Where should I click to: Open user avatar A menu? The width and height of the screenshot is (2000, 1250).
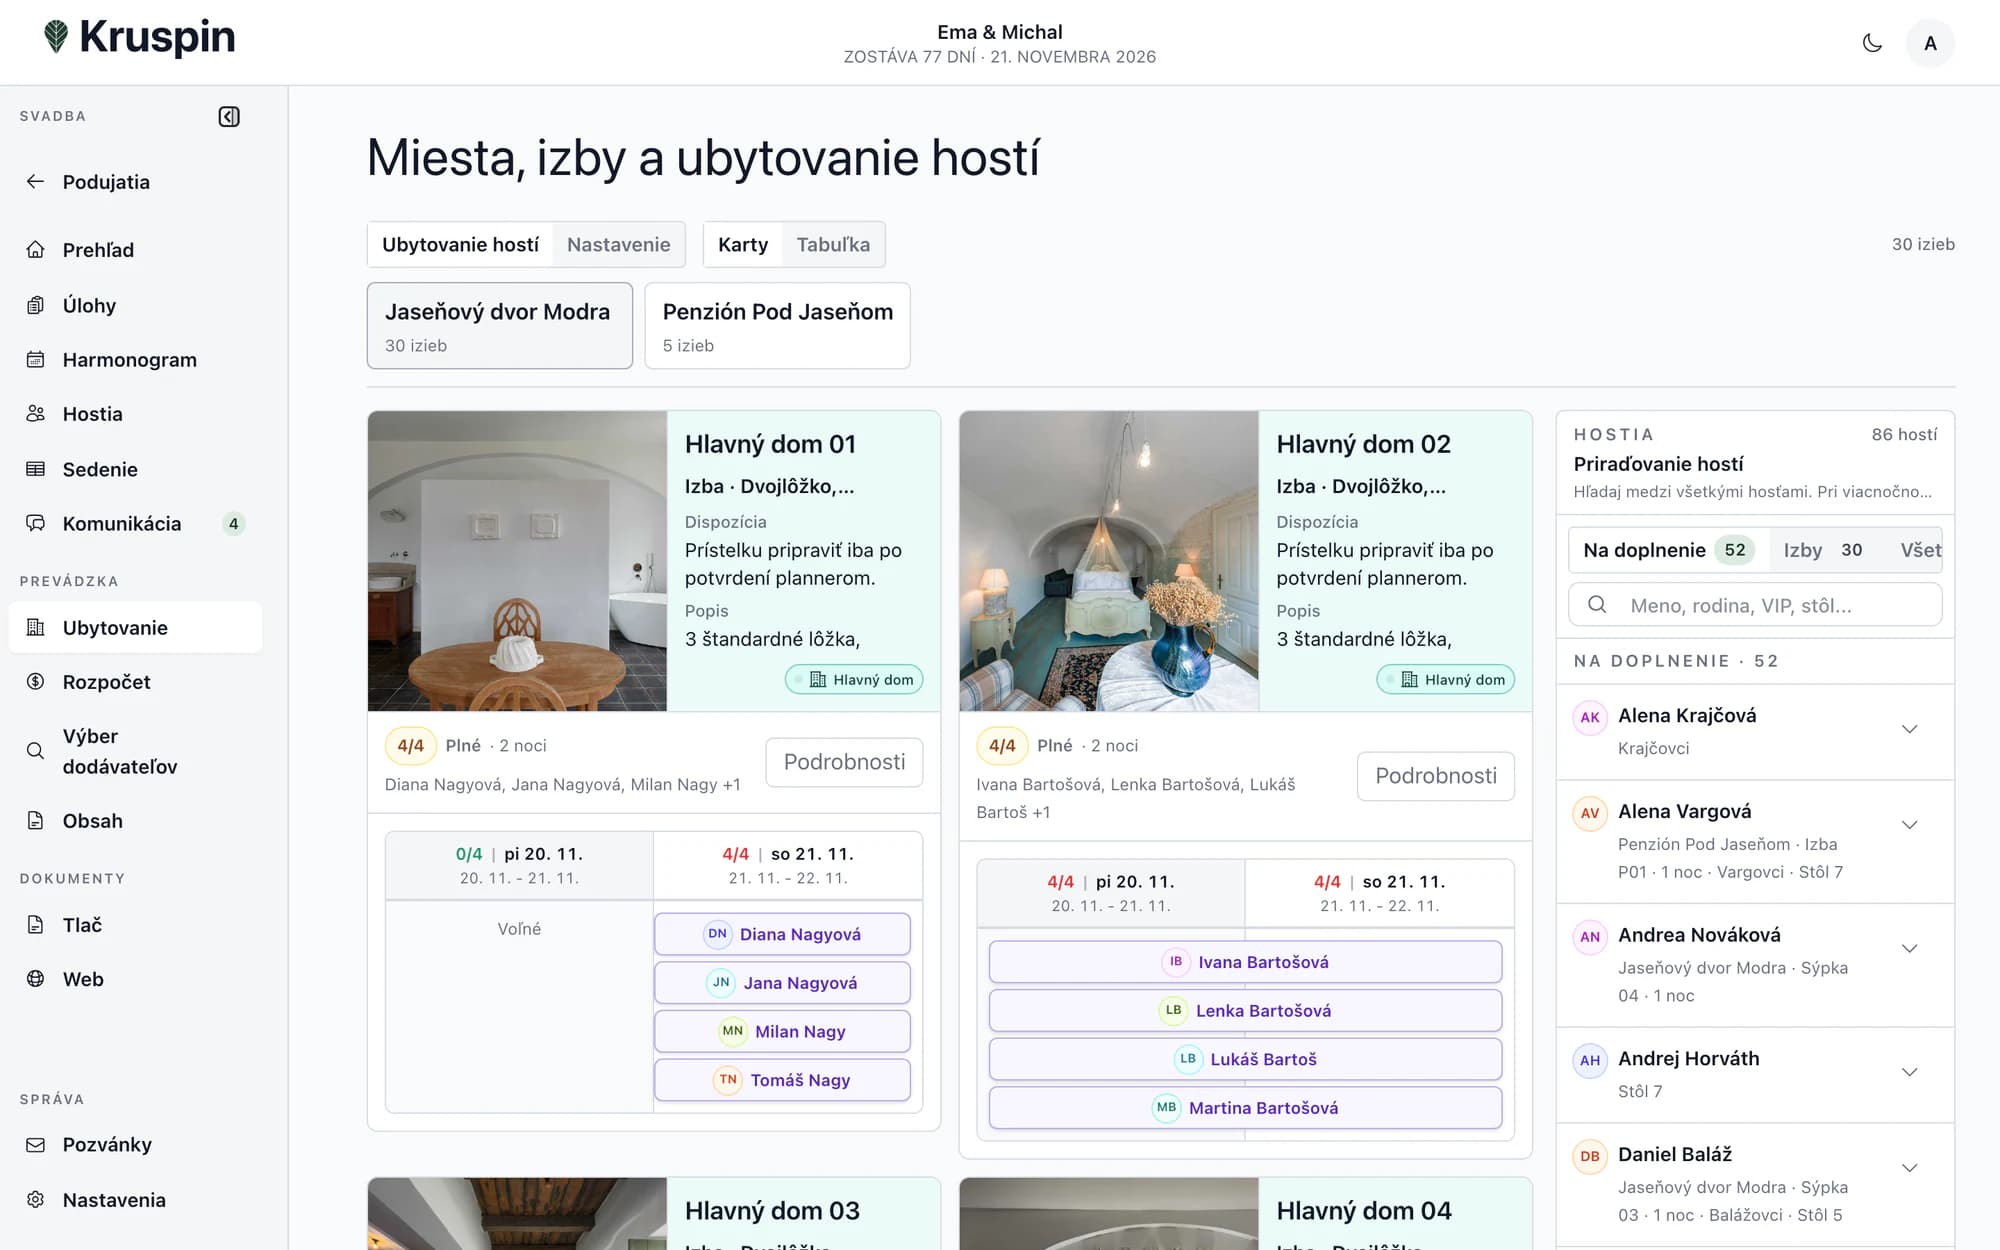pyautogui.click(x=1930, y=43)
